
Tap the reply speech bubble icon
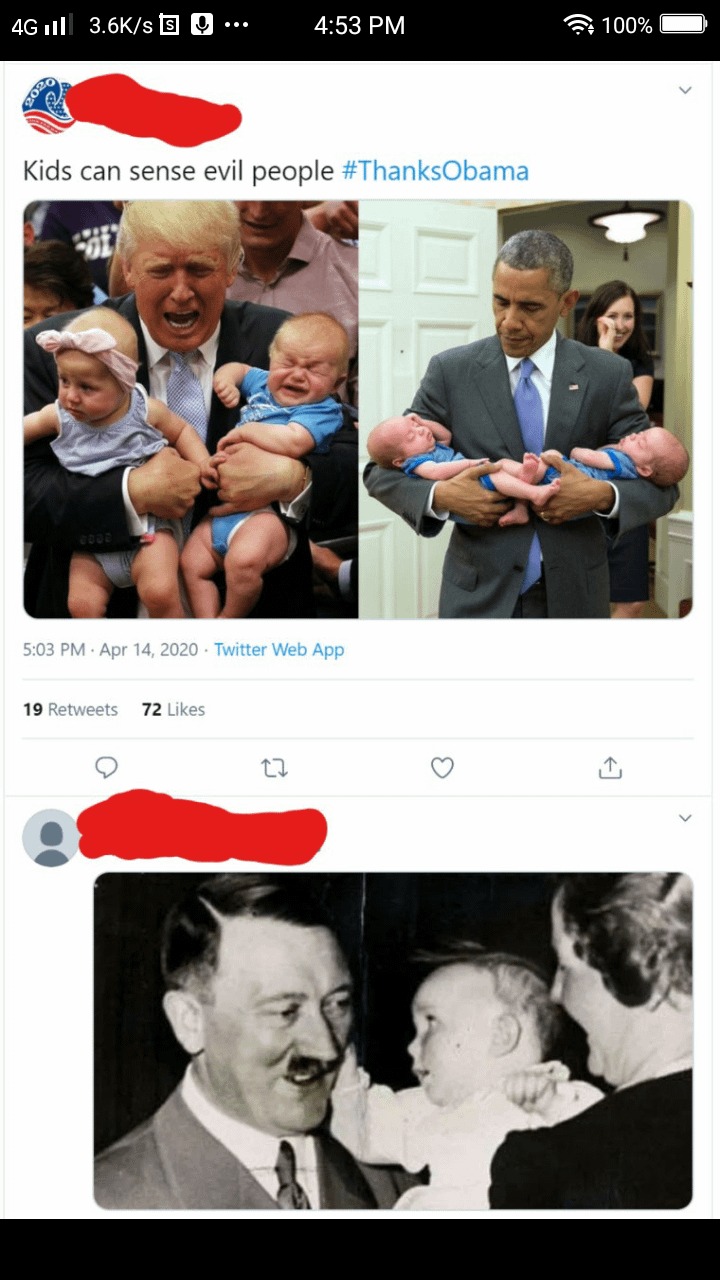coord(106,767)
